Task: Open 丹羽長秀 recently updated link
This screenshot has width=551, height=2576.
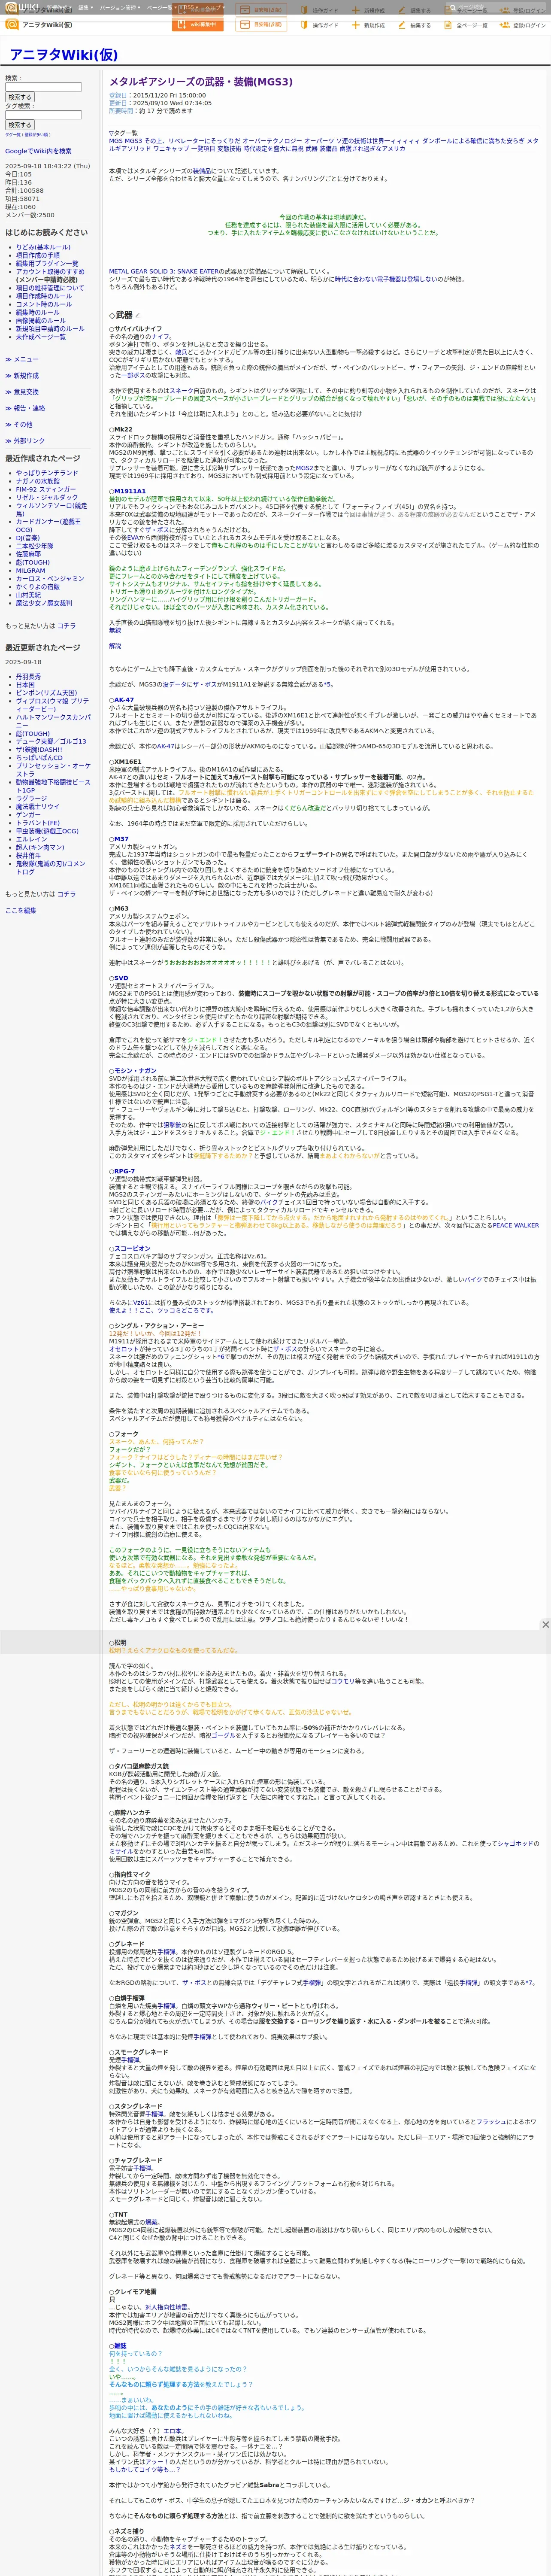Action: [28, 676]
